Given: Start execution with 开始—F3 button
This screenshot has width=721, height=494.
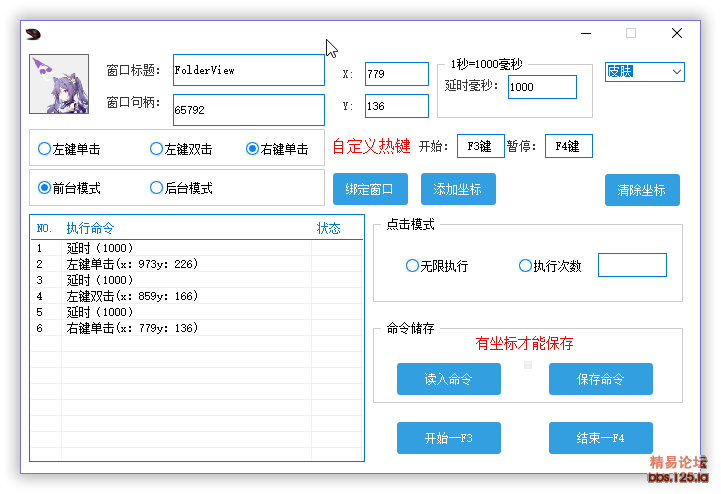Looking at the screenshot, I should (448, 438).
